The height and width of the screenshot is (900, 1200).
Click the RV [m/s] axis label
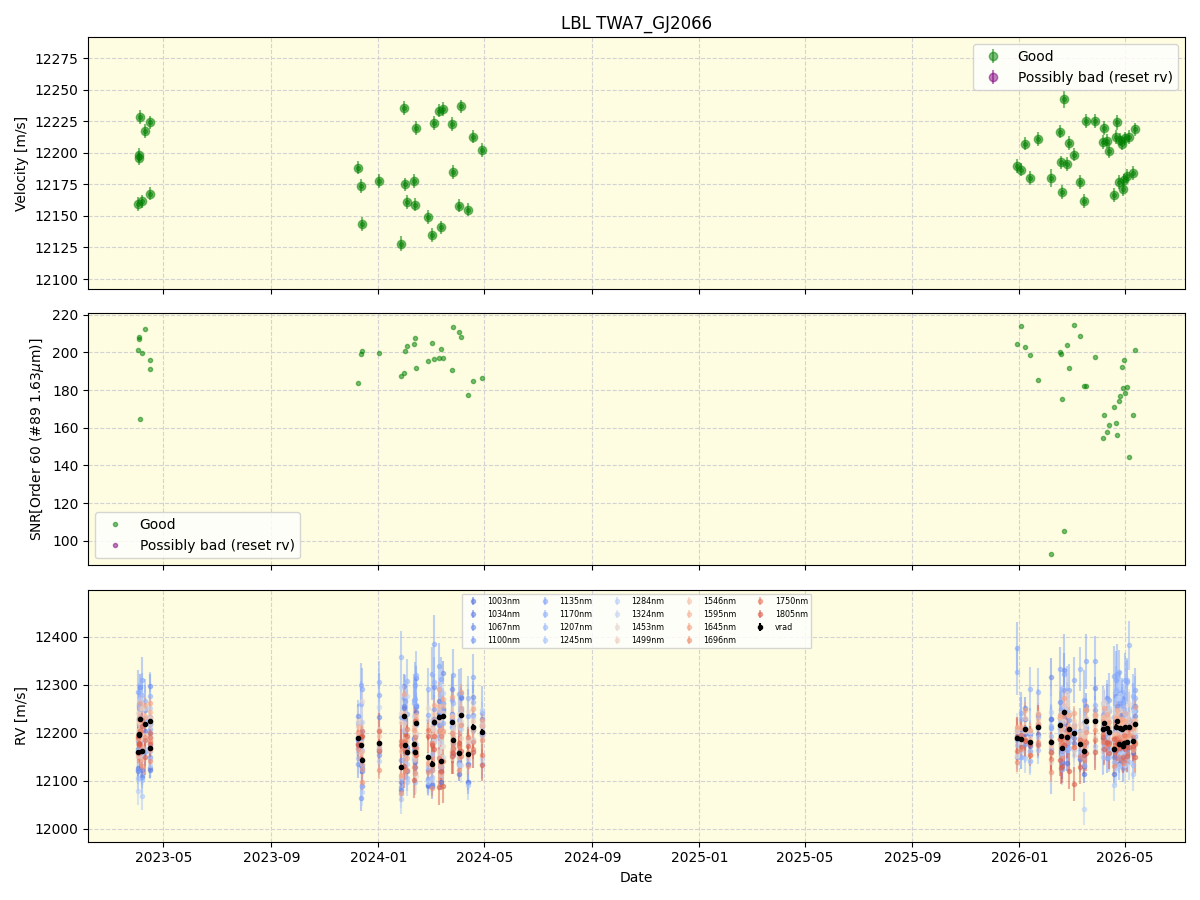tap(21, 715)
